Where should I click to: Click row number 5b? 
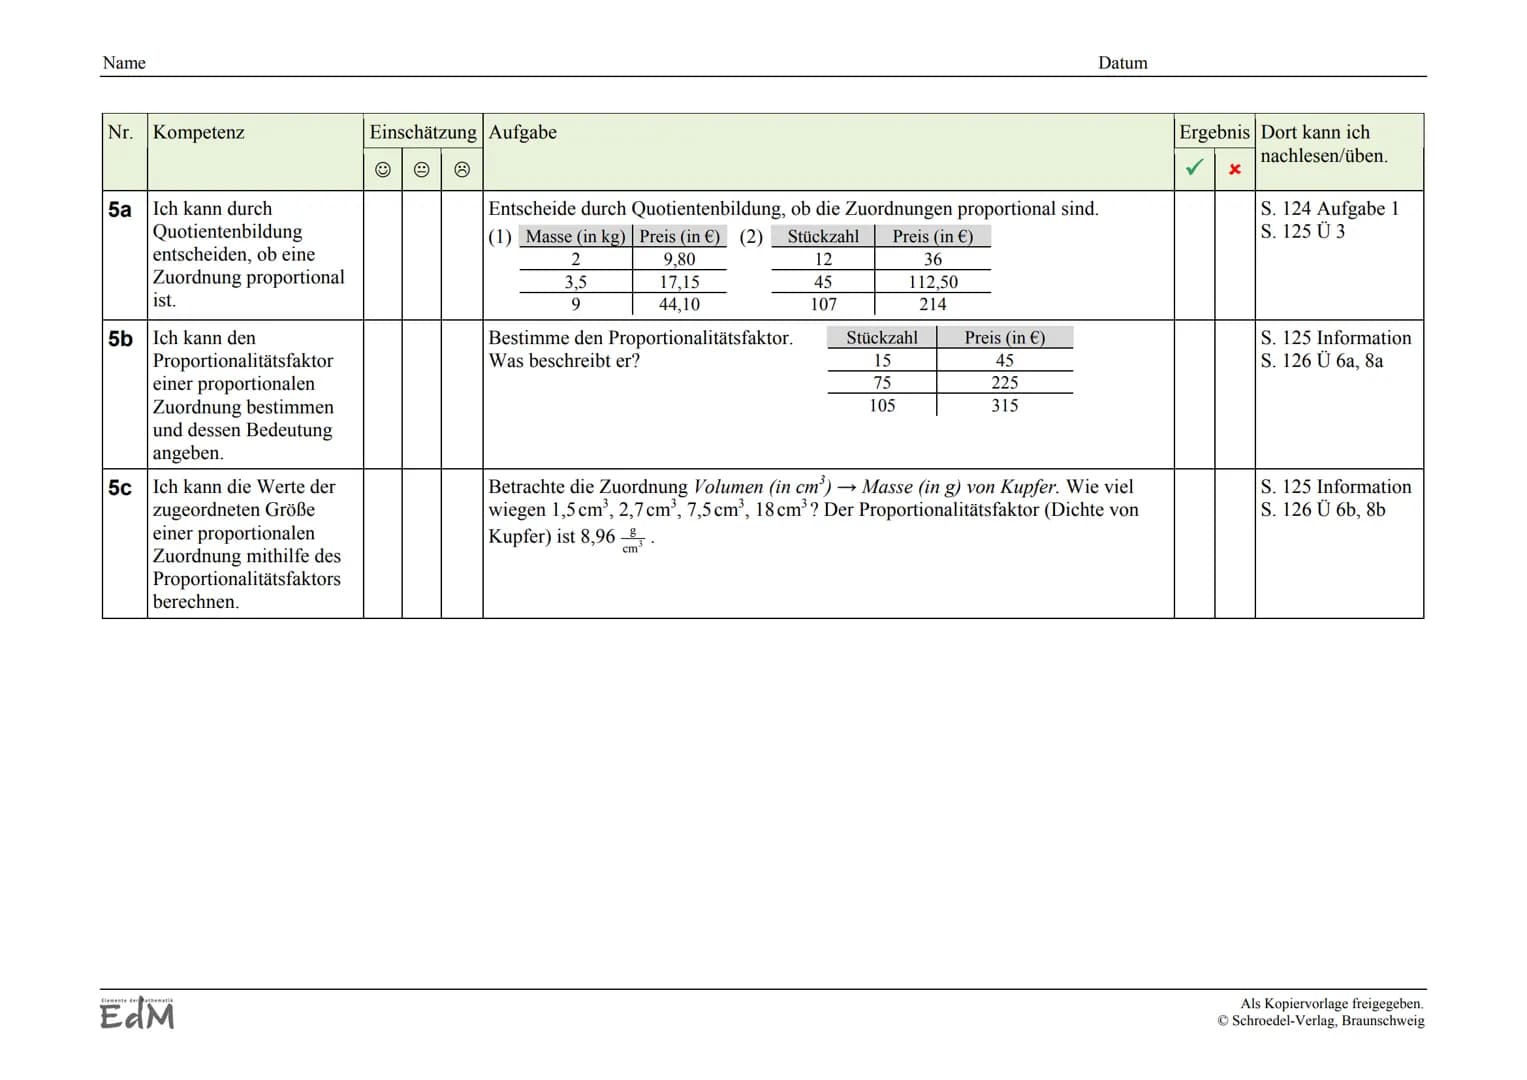tap(120, 339)
